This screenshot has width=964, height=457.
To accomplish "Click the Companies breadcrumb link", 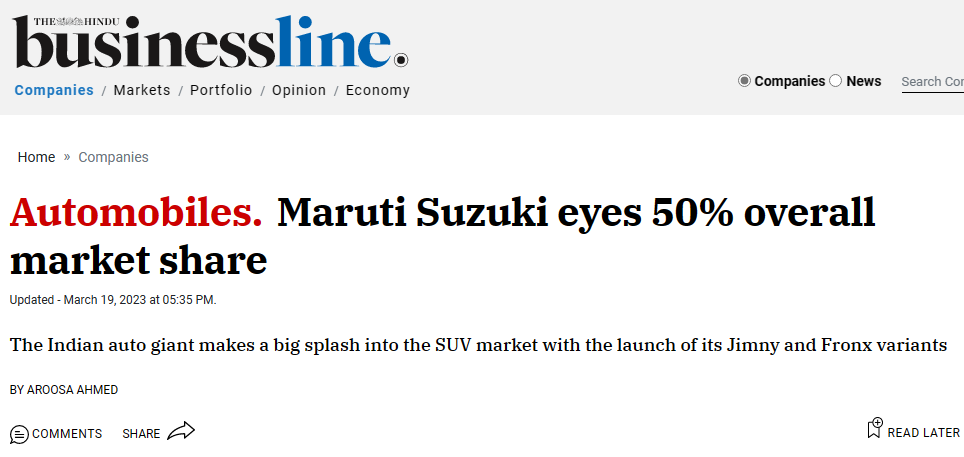I will point(113,157).
